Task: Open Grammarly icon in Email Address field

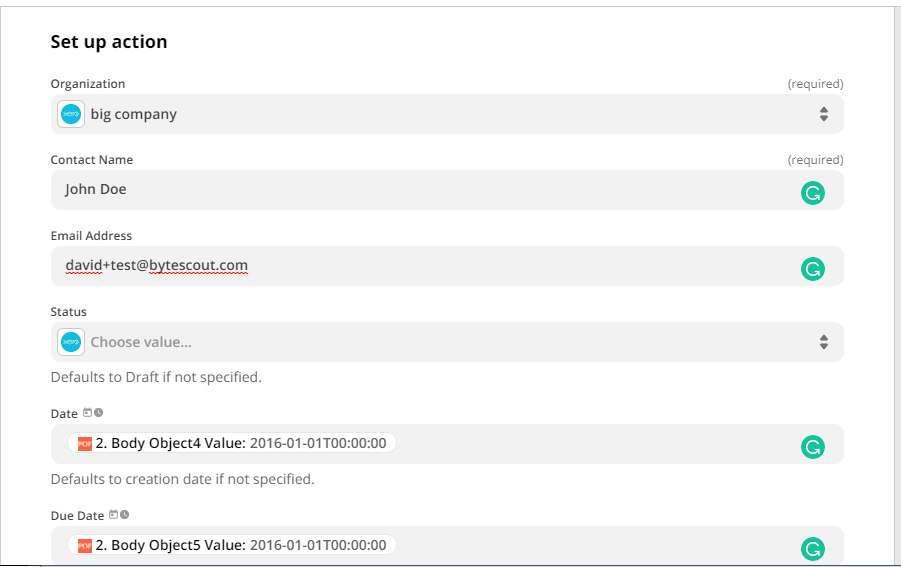Action: (x=813, y=268)
